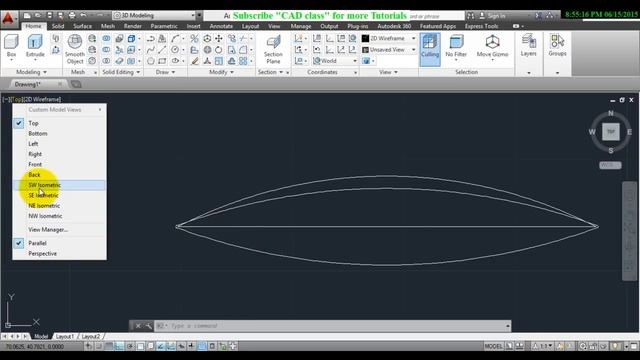
Task: Open the Unsaved View dropdown
Action: pos(389,50)
